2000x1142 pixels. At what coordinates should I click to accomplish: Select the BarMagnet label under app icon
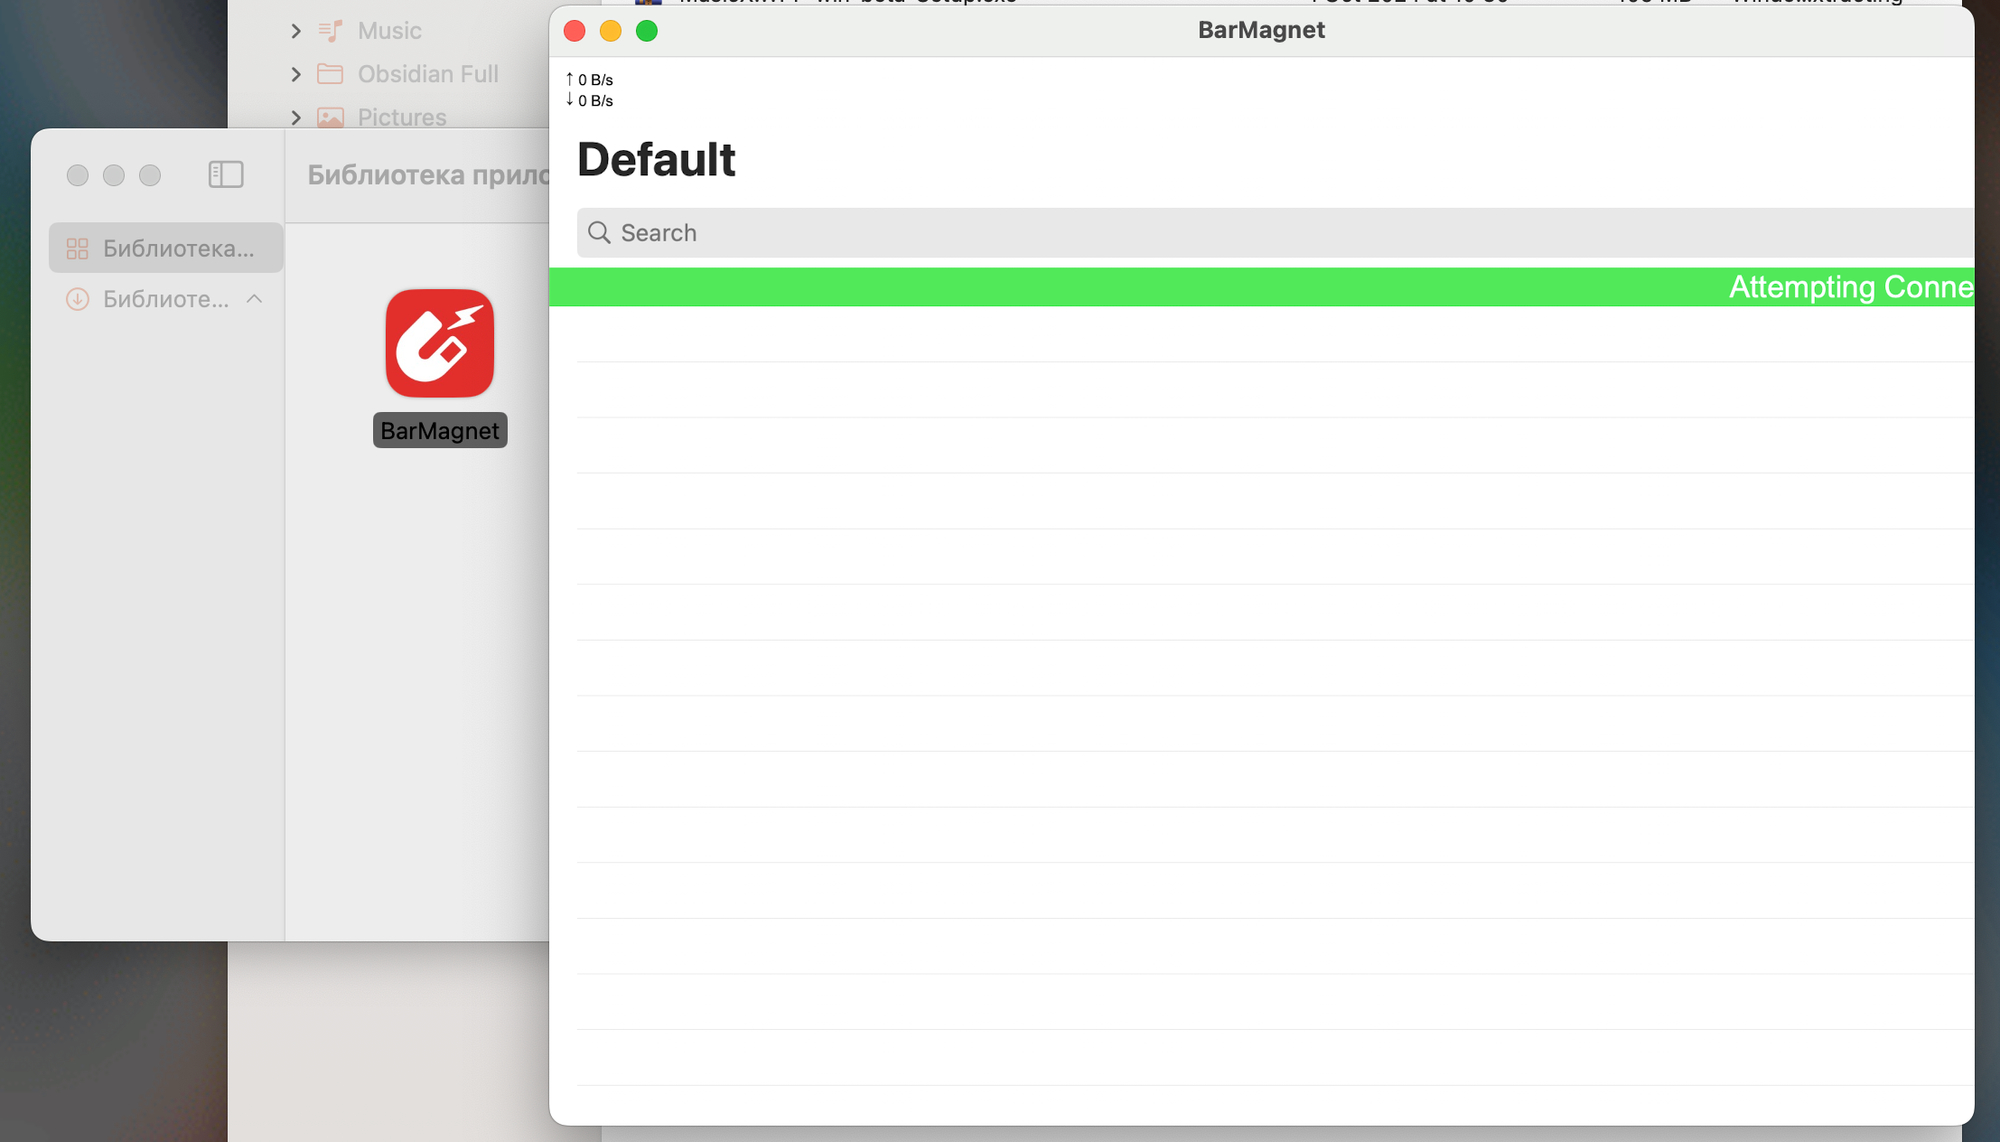[440, 431]
